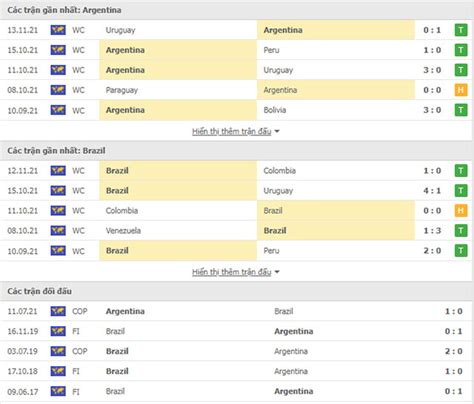Click the flag icon for the 09.06.17 FI match
The width and height of the screenshot is (474, 404).
point(58,391)
